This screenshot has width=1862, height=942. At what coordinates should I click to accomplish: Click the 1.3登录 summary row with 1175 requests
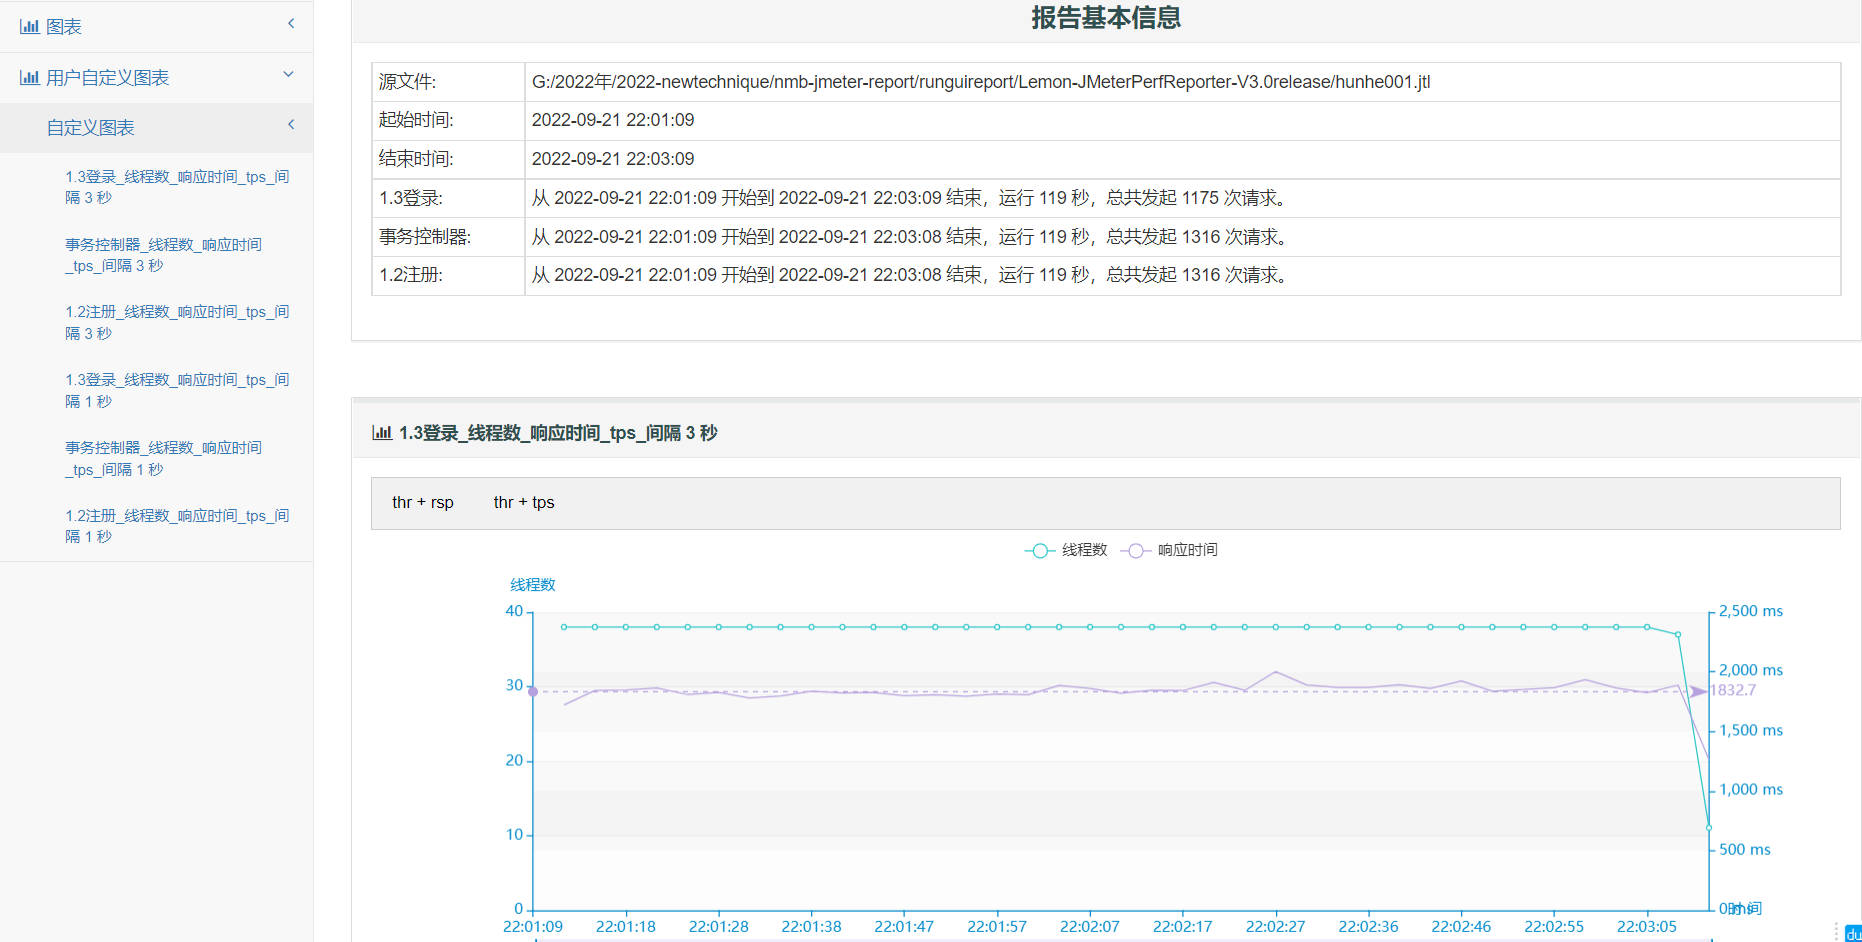point(1105,198)
